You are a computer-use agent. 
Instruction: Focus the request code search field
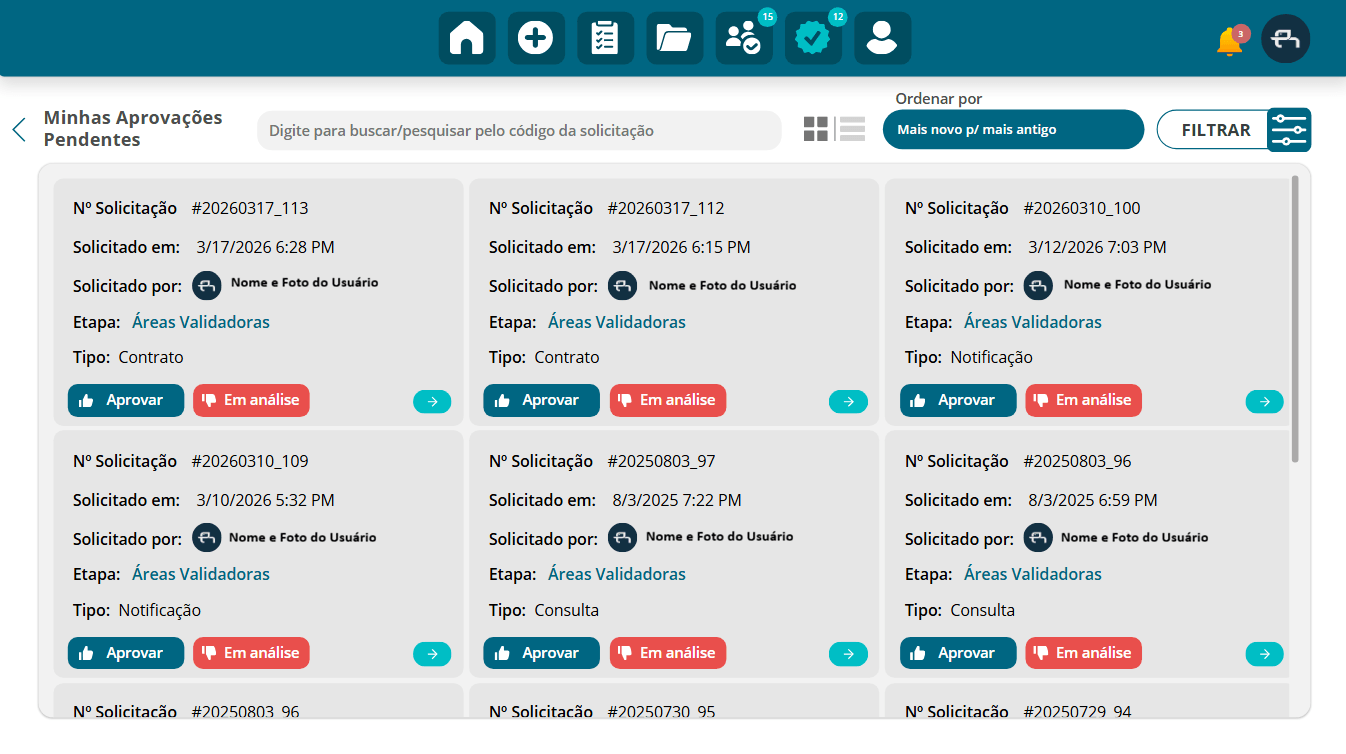(x=519, y=131)
